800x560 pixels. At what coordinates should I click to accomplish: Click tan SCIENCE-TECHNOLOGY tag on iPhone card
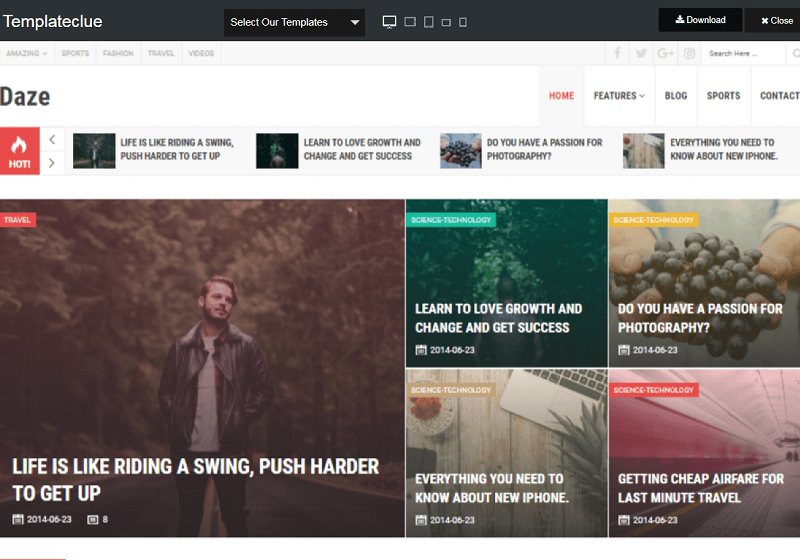[x=451, y=390]
